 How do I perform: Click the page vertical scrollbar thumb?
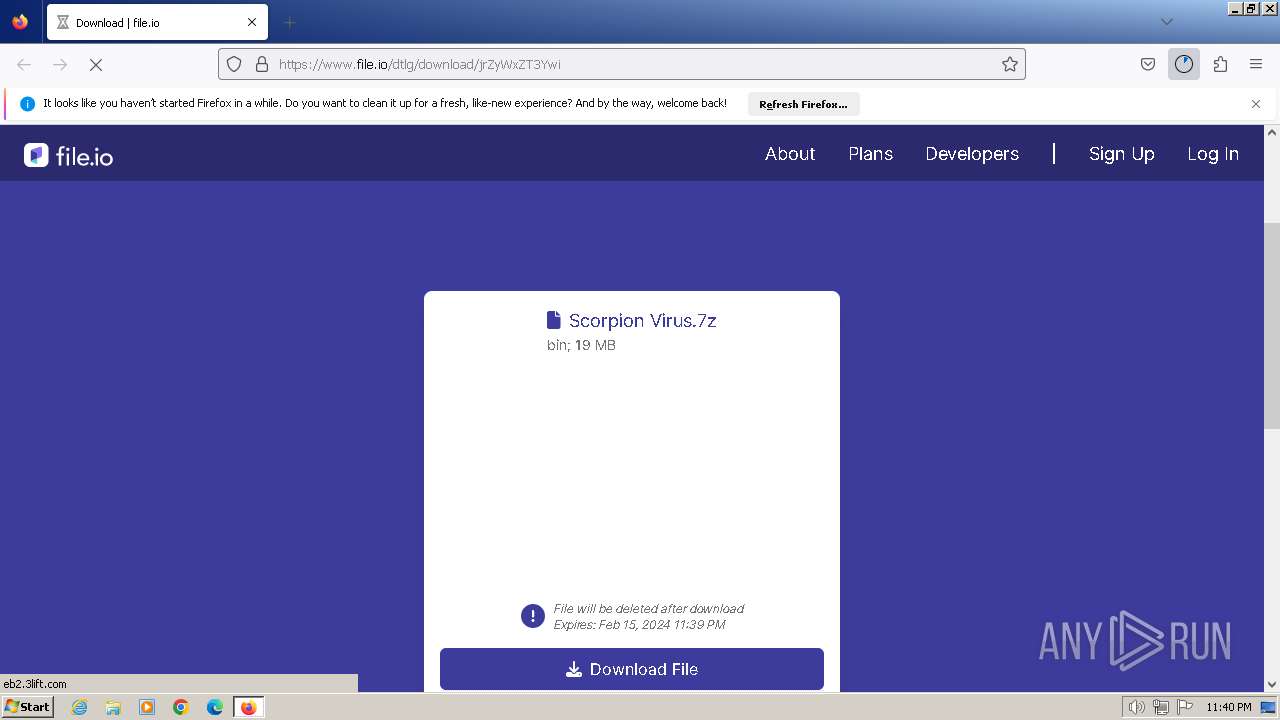point(1272,325)
